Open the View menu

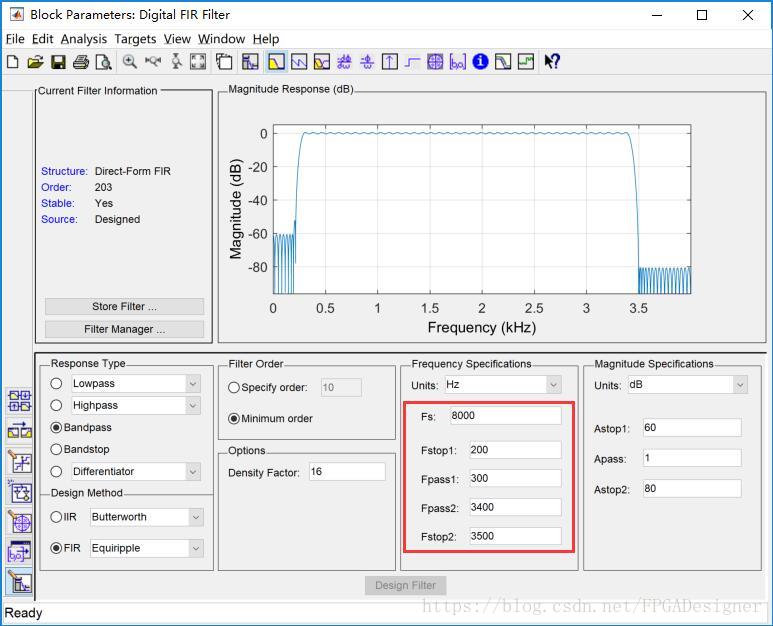pyautogui.click(x=177, y=39)
